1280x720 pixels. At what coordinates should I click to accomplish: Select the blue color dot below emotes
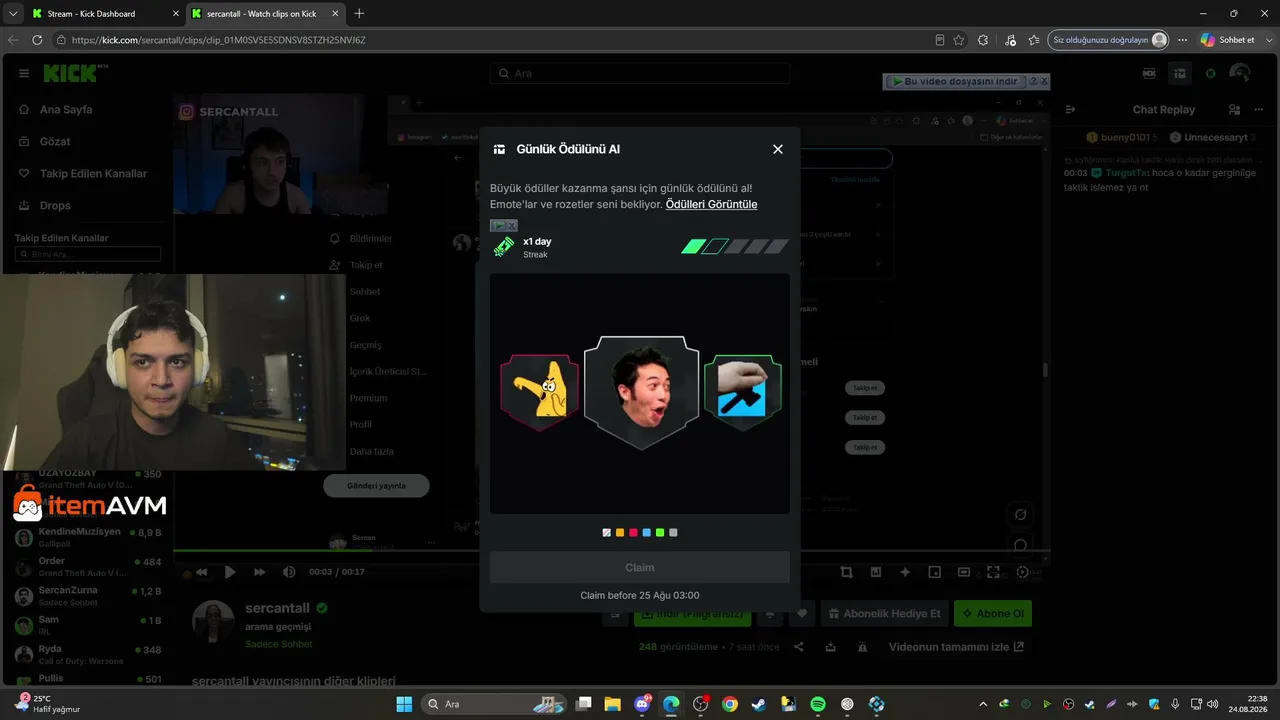(647, 533)
